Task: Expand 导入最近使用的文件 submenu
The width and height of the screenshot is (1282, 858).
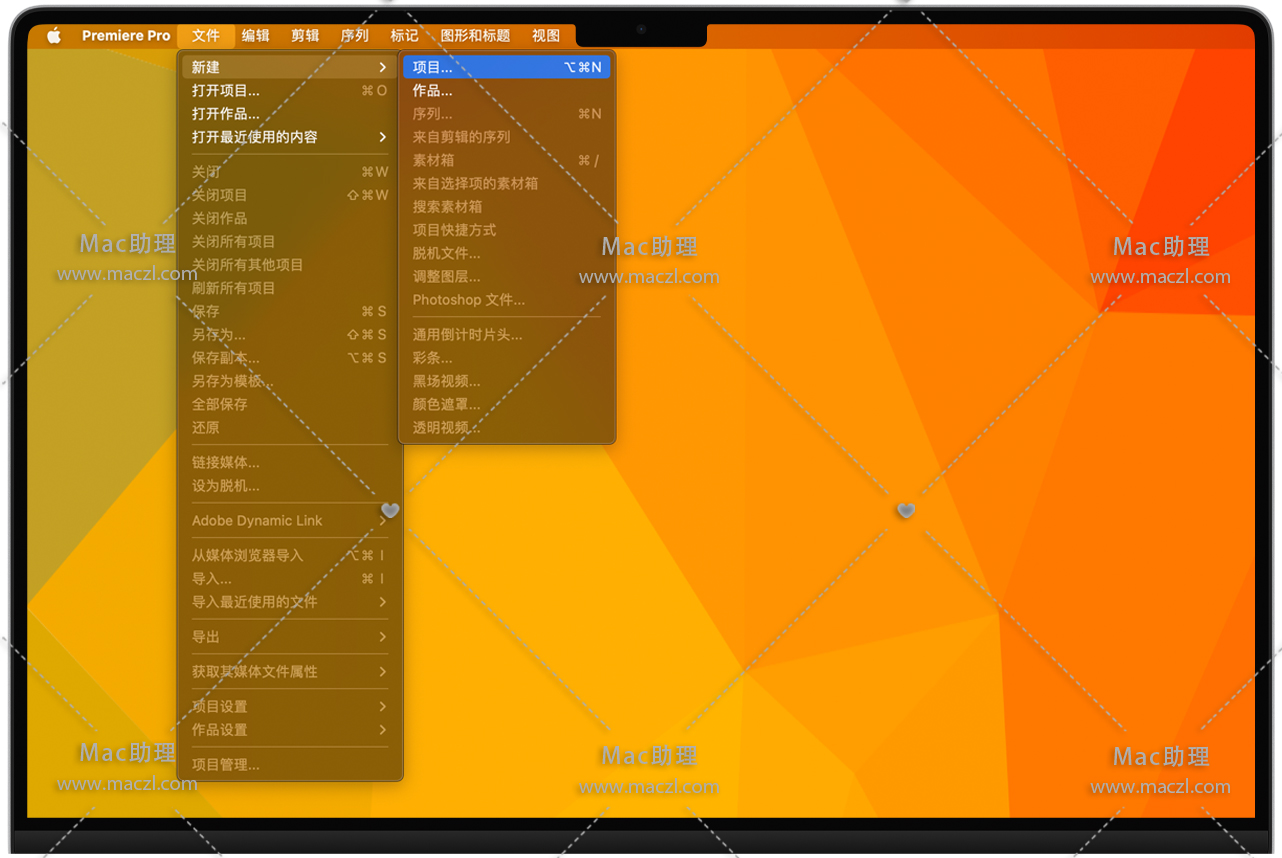Action: click(x=382, y=602)
